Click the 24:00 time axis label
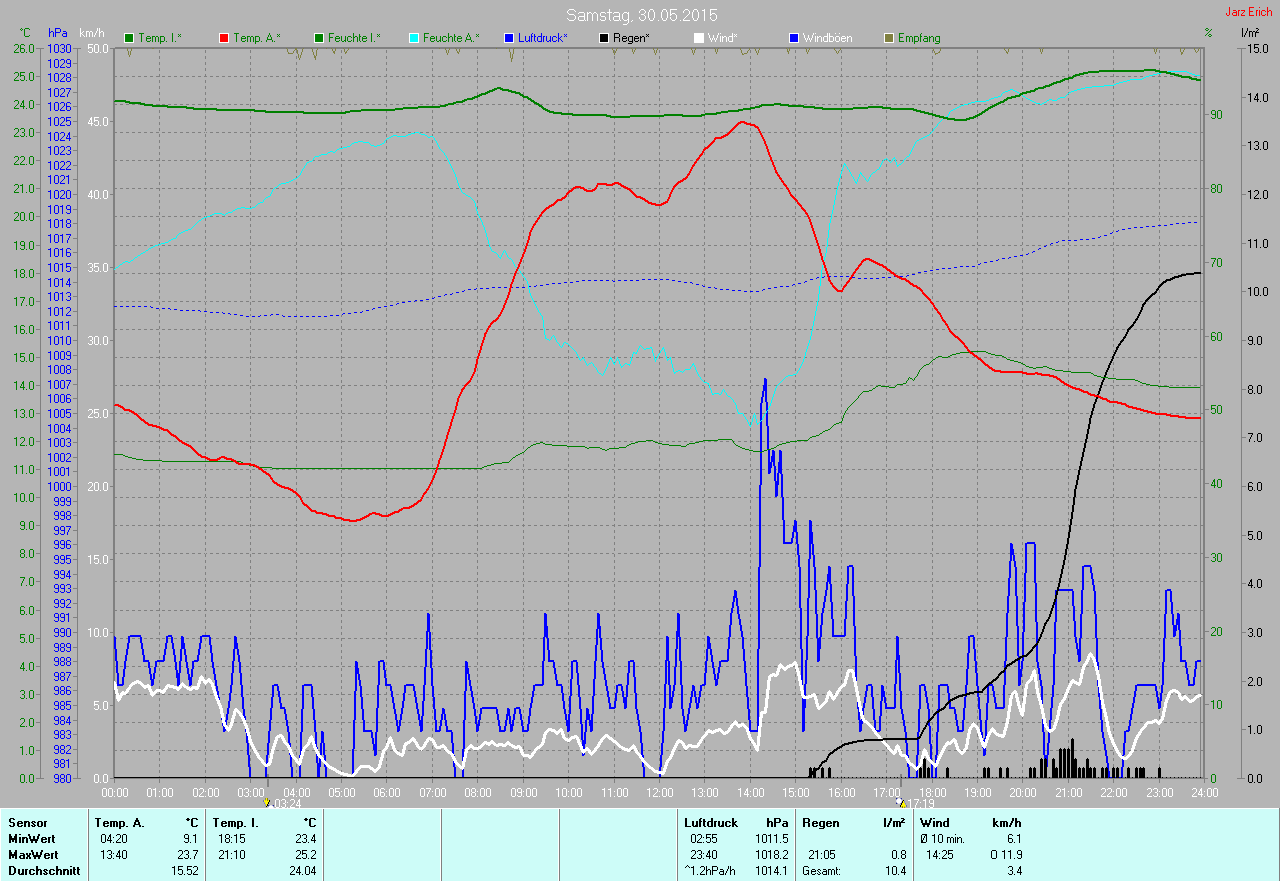This screenshot has height=881, width=1280. 1204,792
